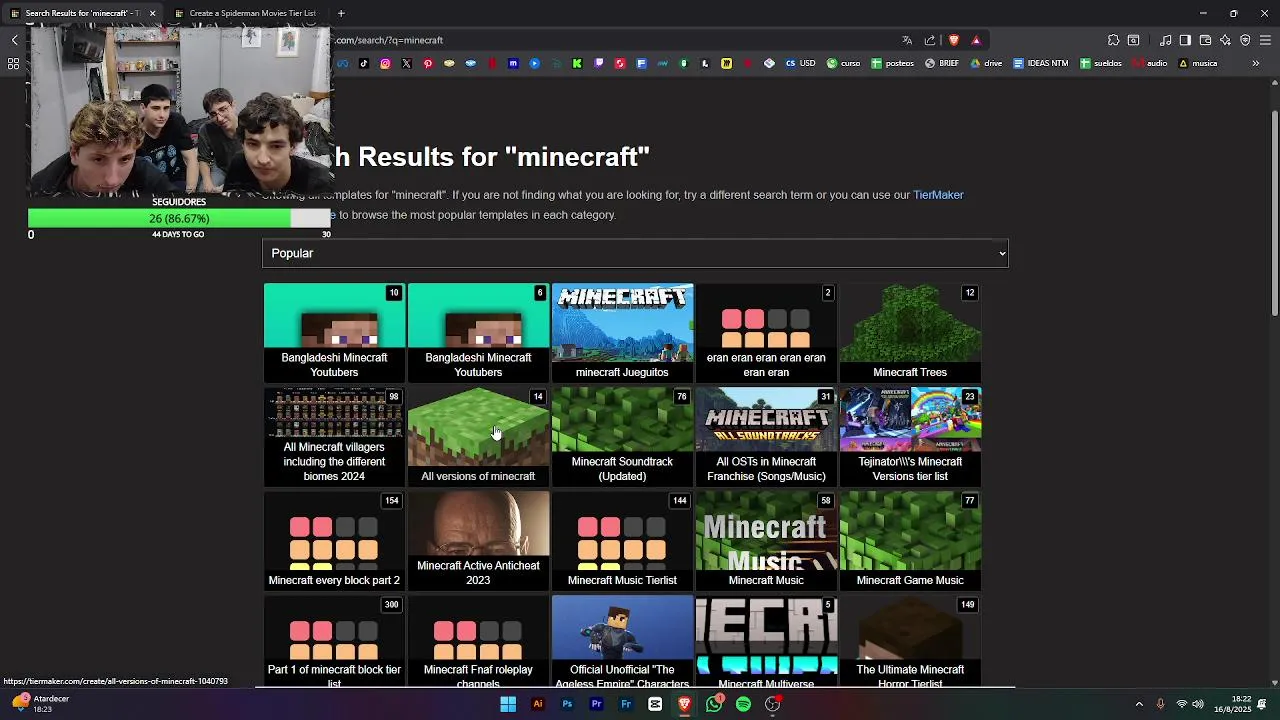The image size is (1280, 720).
Task: Open the TikTok bookmark icon
Action: pos(364,63)
